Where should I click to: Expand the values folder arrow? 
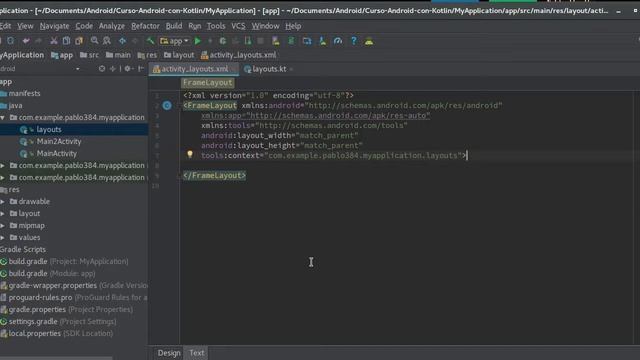[3, 238]
